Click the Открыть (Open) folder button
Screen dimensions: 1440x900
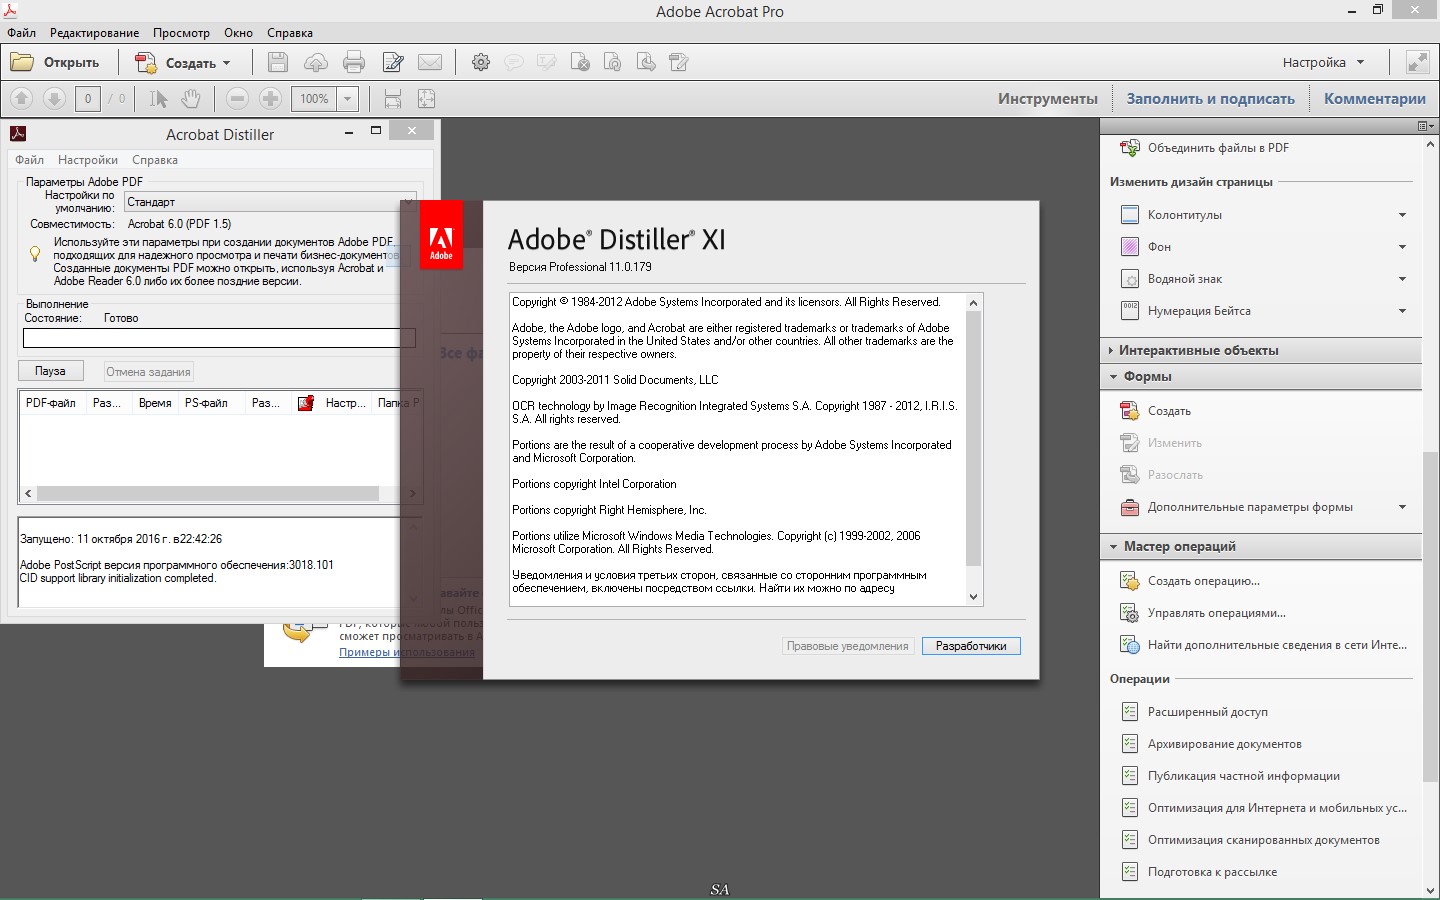pos(55,62)
